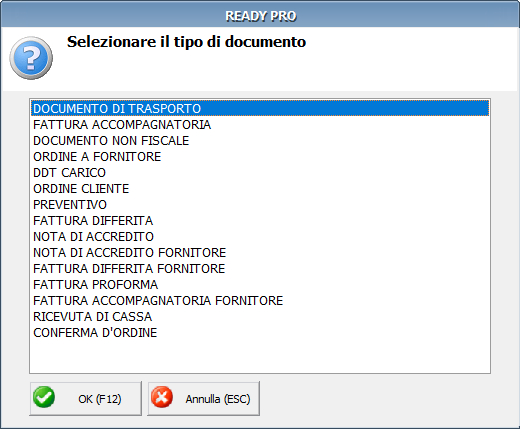This screenshot has width=520, height=429.
Task: Select DOCUMENTO DI TRASPORTO in the list
Action: click(x=260, y=109)
